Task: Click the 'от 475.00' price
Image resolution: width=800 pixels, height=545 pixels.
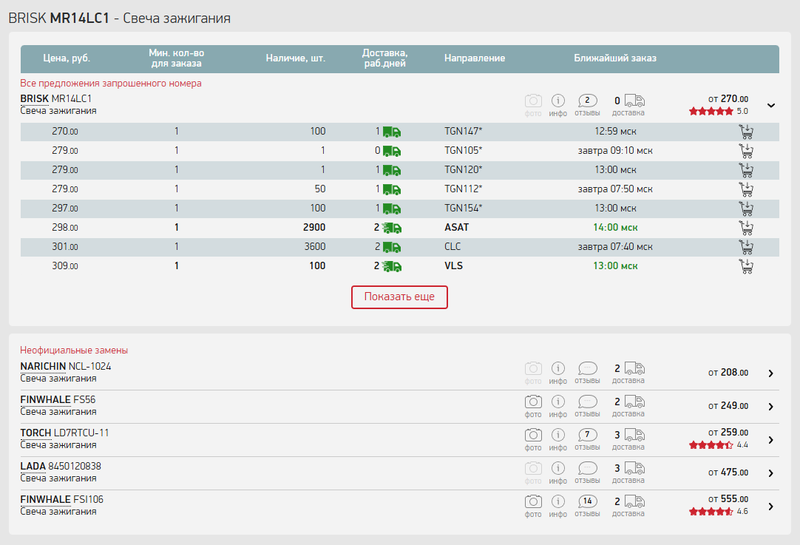Action: tap(728, 473)
